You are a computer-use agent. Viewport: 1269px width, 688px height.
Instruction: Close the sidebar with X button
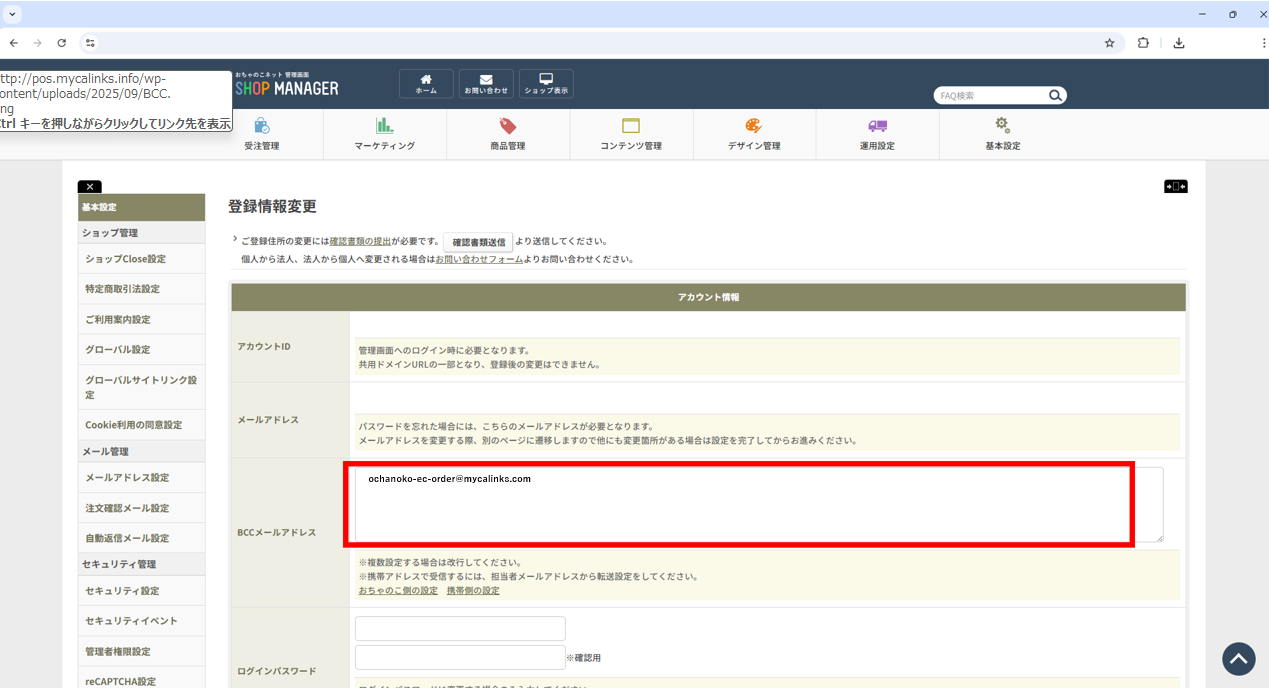pyautogui.click(x=89, y=187)
